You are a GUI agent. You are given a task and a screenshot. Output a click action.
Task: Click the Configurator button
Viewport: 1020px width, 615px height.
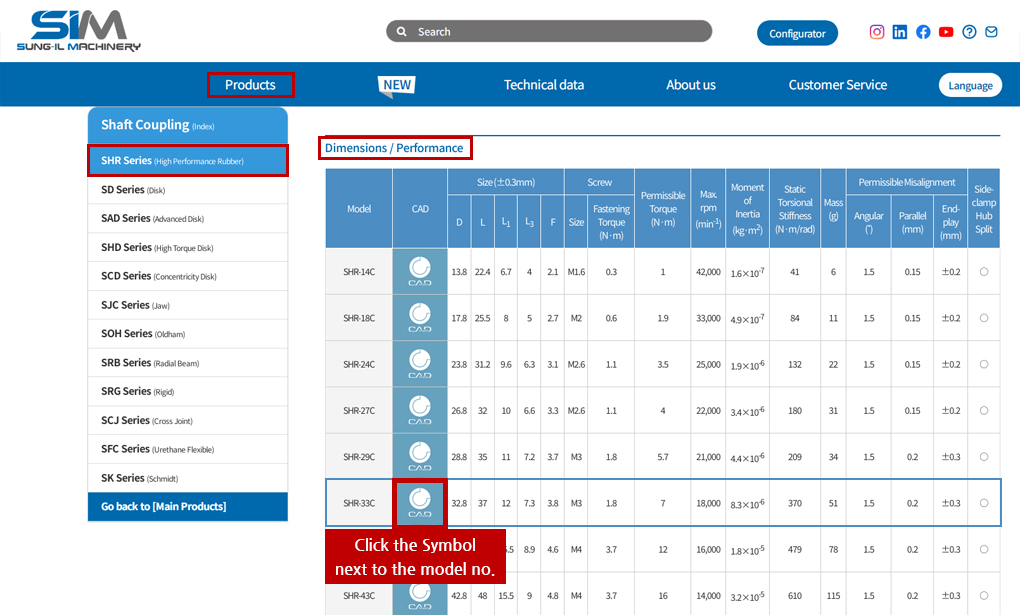click(x=797, y=33)
